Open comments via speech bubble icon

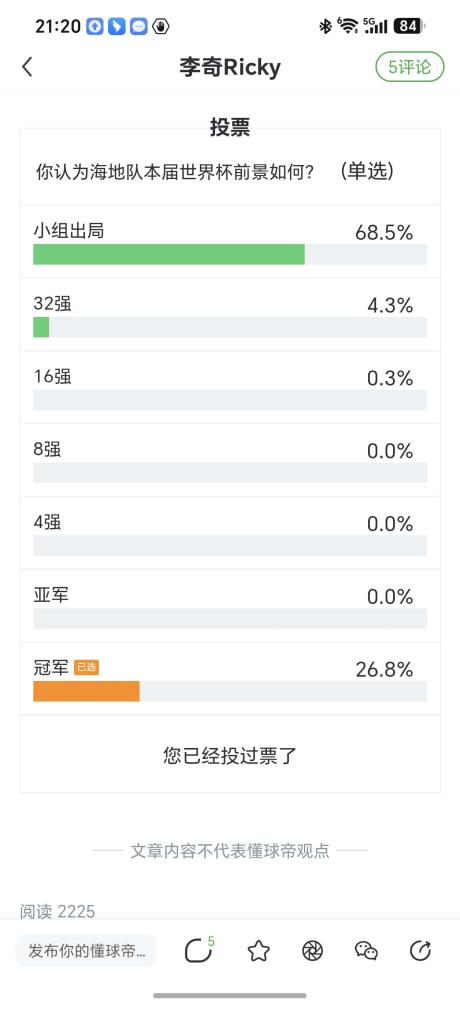pyautogui.click(x=199, y=950)
